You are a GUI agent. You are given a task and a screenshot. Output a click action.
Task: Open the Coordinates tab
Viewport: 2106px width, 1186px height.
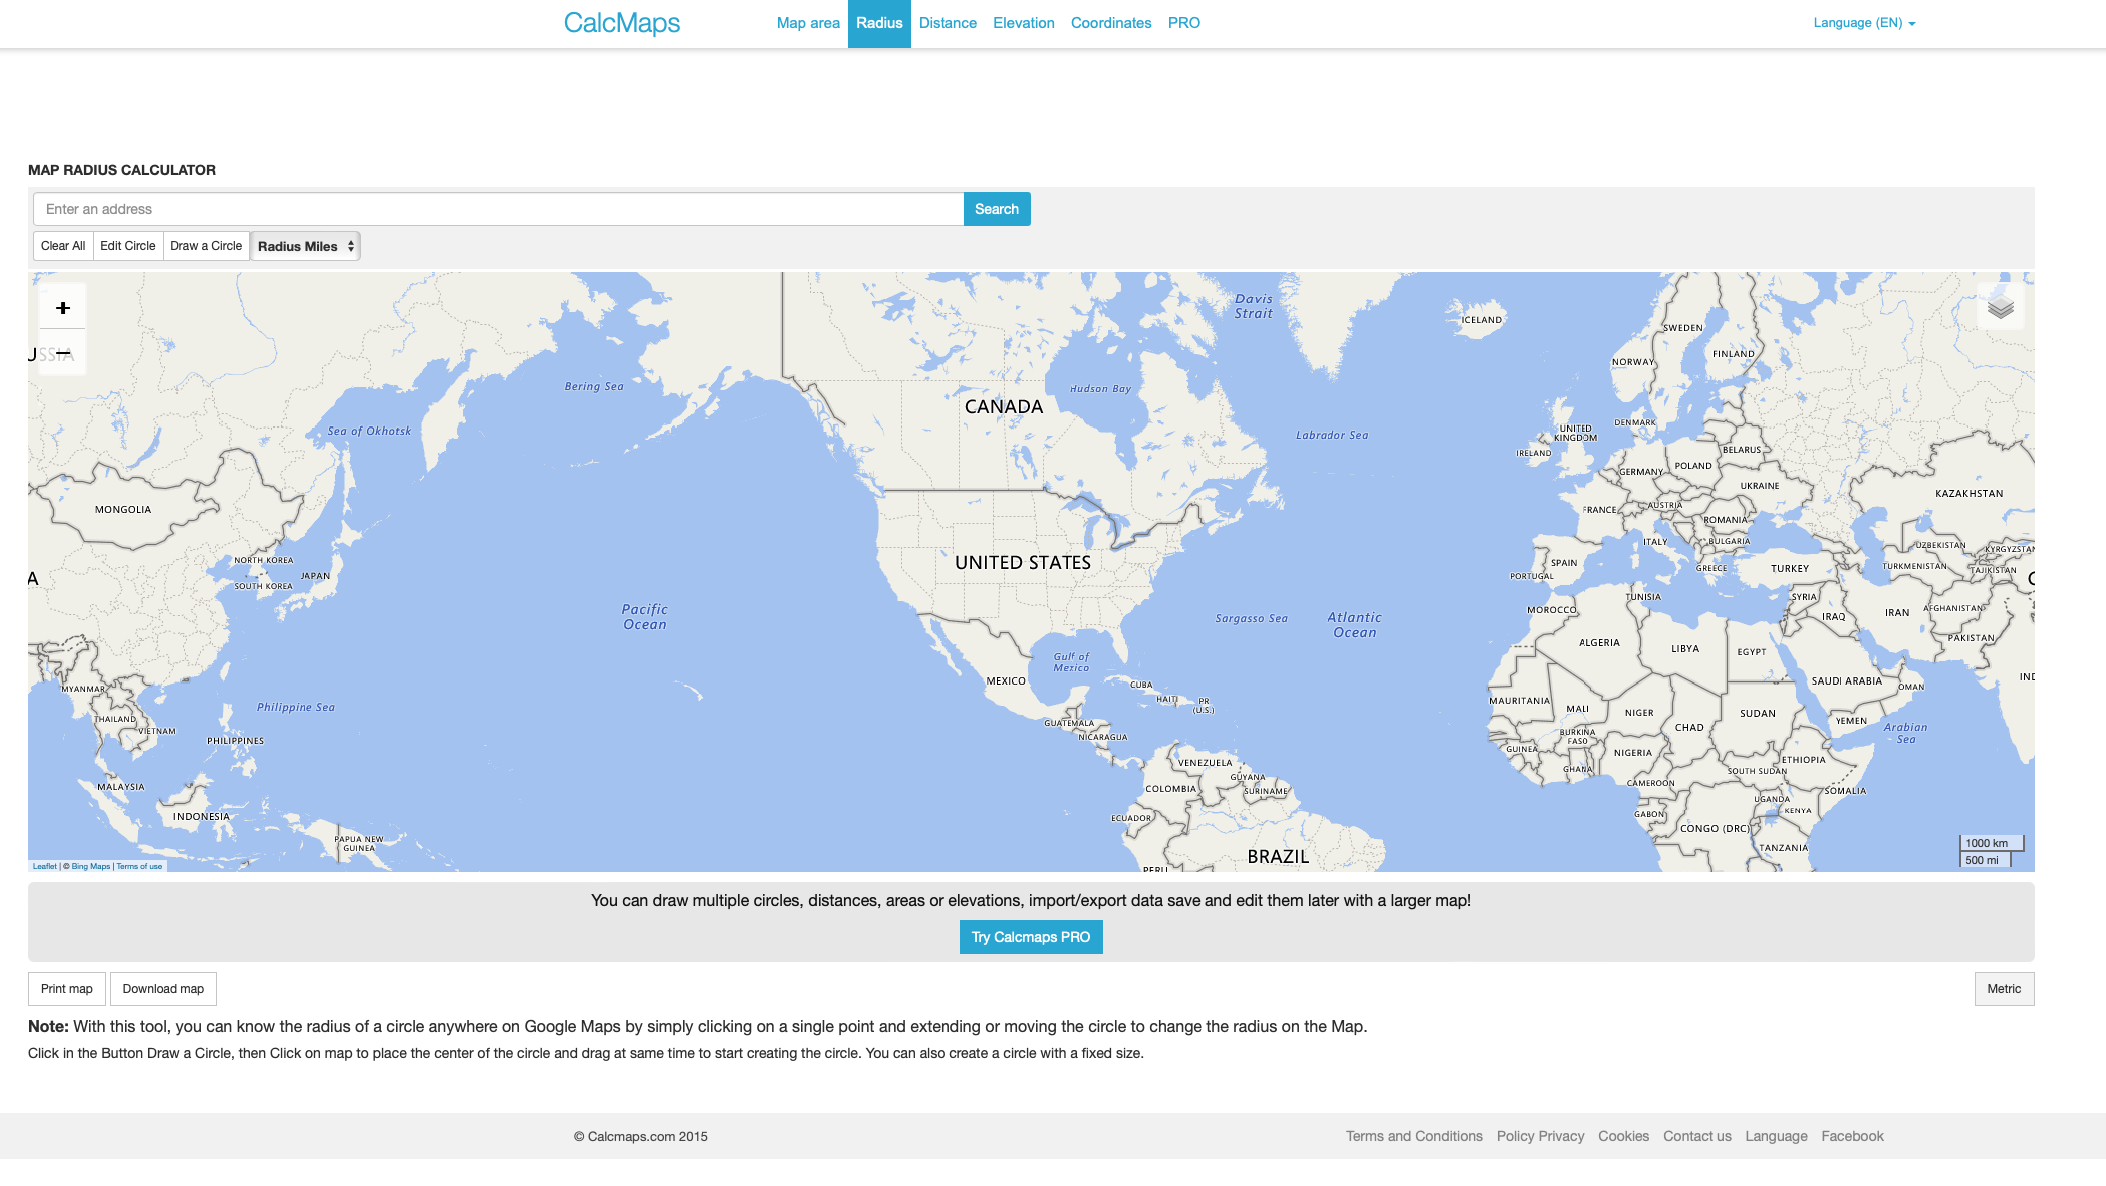pyautogui.click(x=1110, y=23)
